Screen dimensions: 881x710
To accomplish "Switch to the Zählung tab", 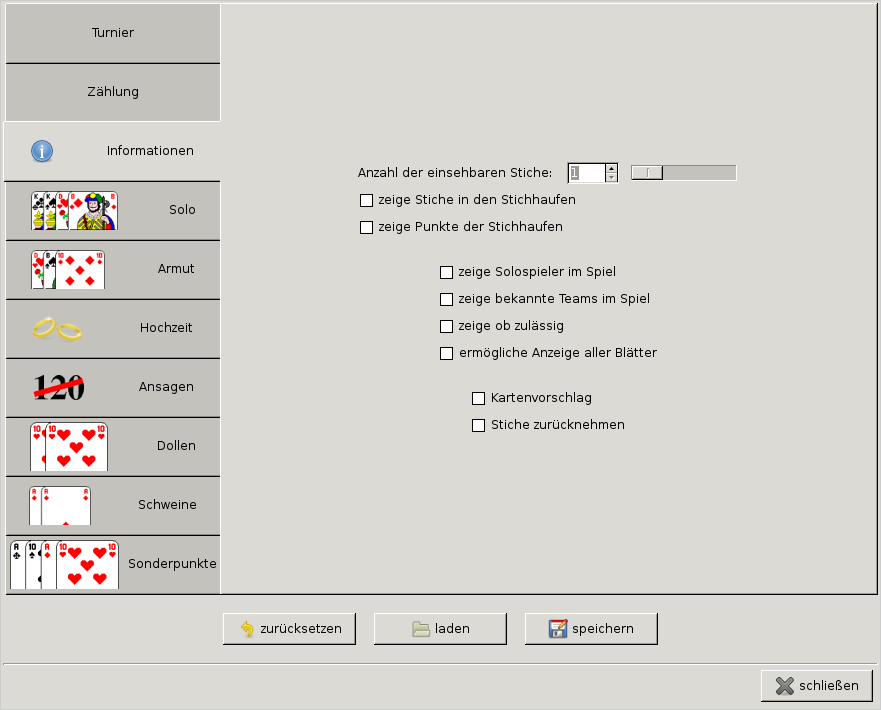I will click(x=113, y=92).
